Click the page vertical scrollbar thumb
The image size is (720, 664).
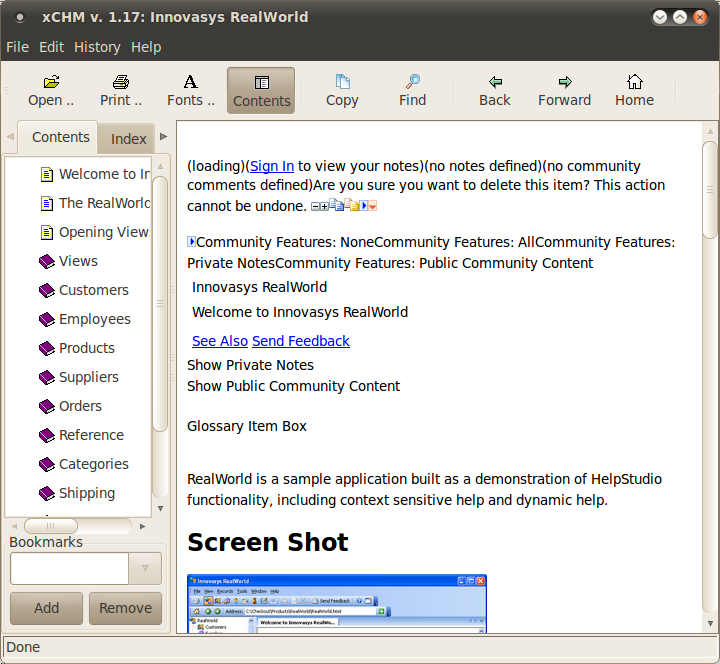[710, 190]
